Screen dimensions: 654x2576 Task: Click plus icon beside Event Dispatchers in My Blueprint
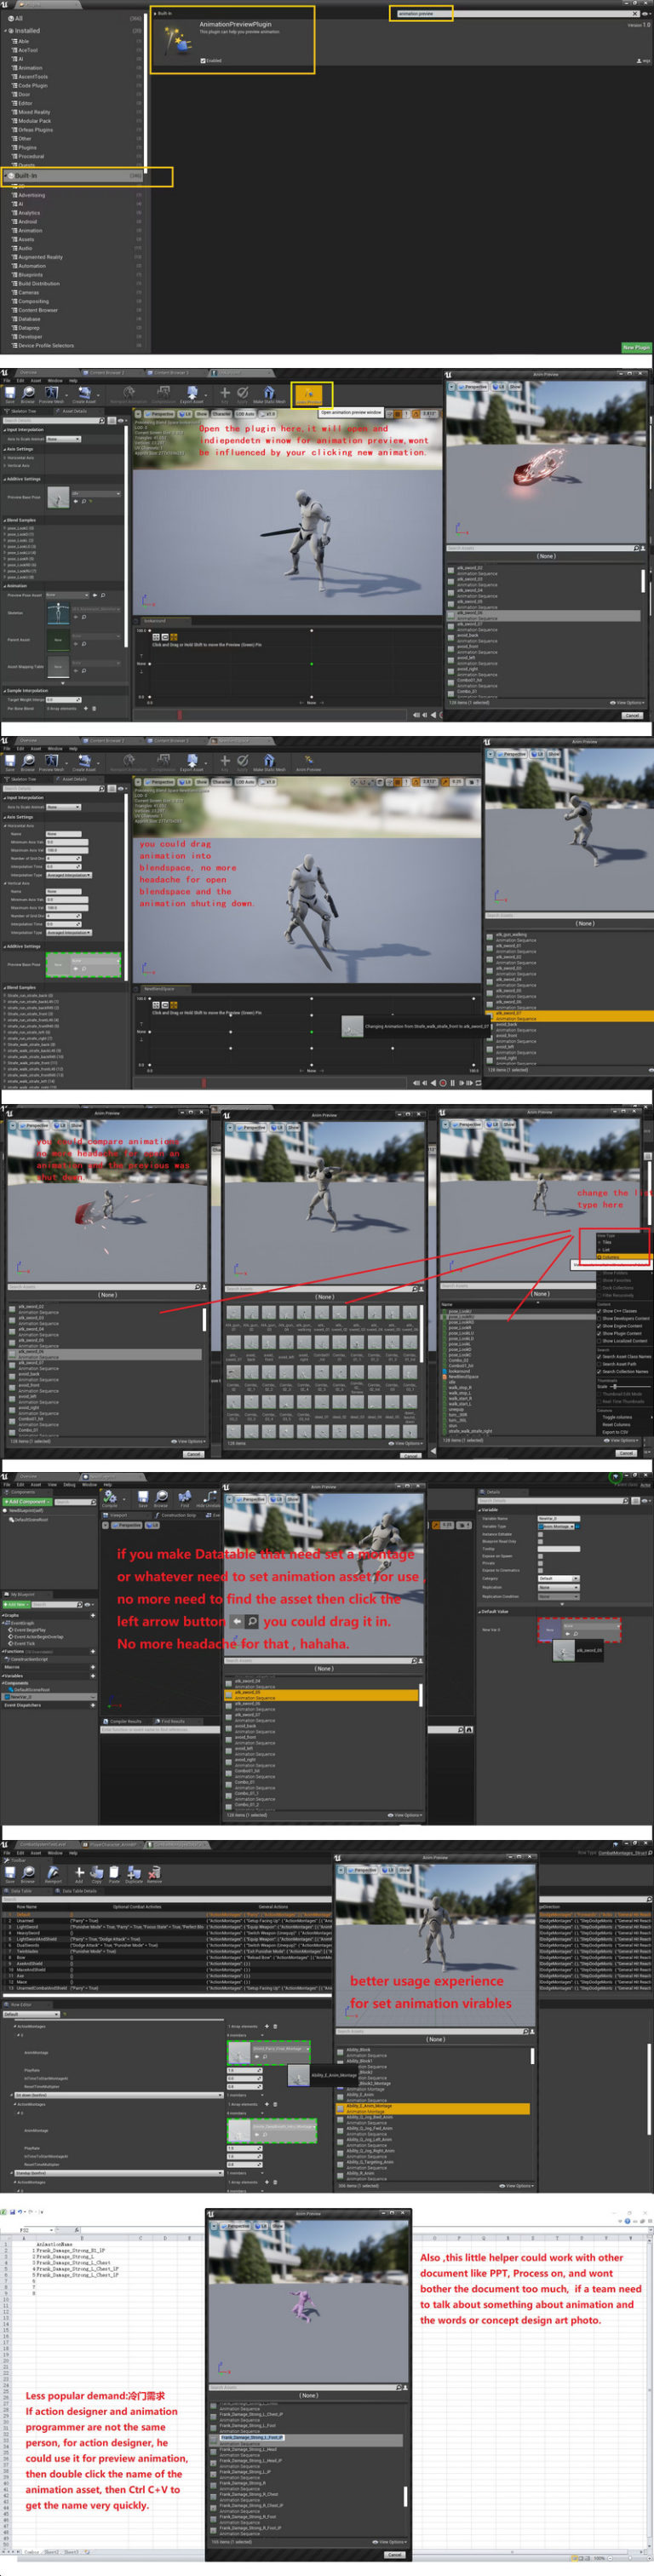(x=93, y=1706)
